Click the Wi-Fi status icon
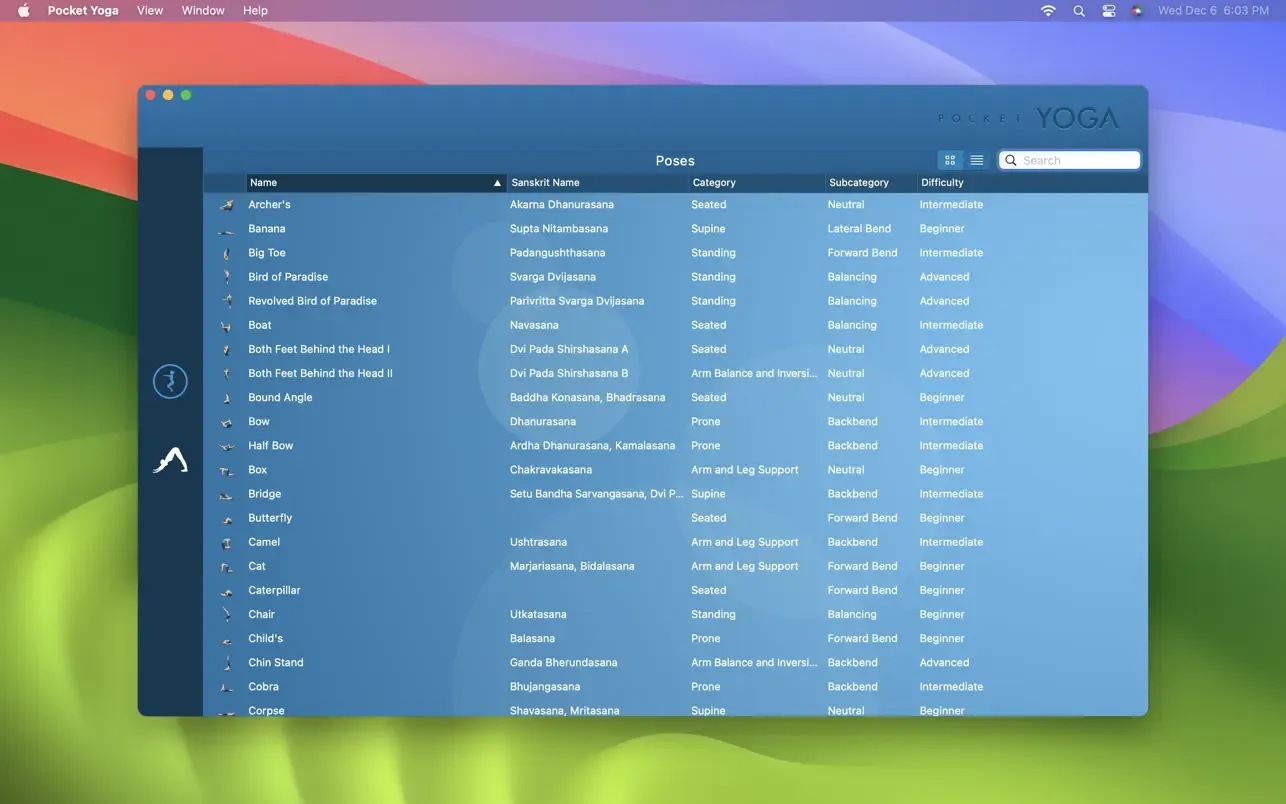The width and height of the screenshot is (1286, 804). (x=1048, y=11)
